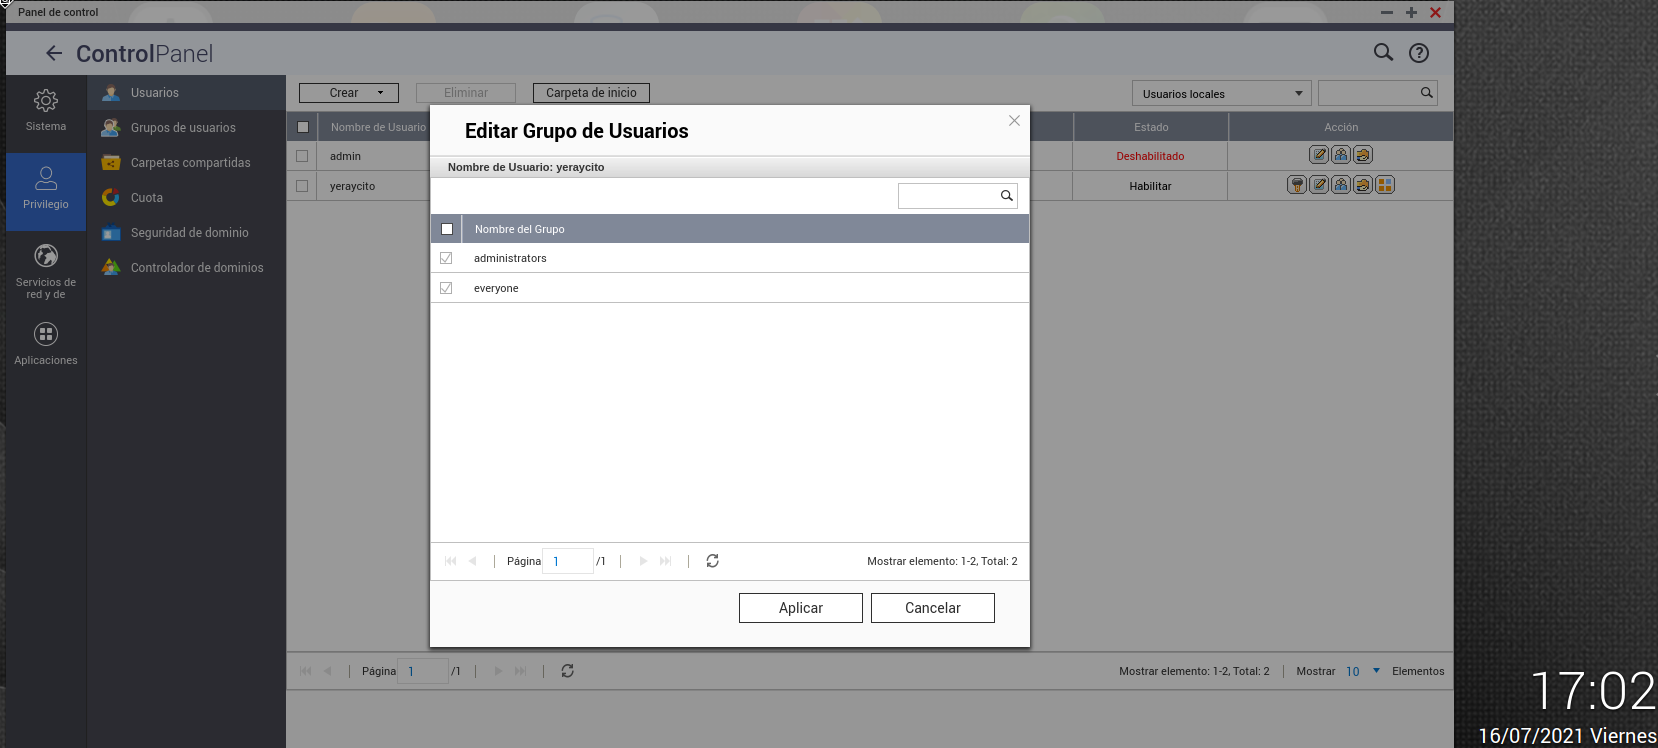Click the search magnifier icon in the header
1658x748 pixels.
coord(1383,53)
